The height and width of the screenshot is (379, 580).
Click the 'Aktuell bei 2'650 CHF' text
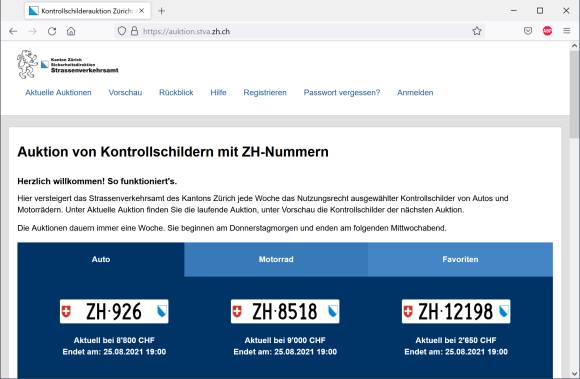[x=456, y=340]
